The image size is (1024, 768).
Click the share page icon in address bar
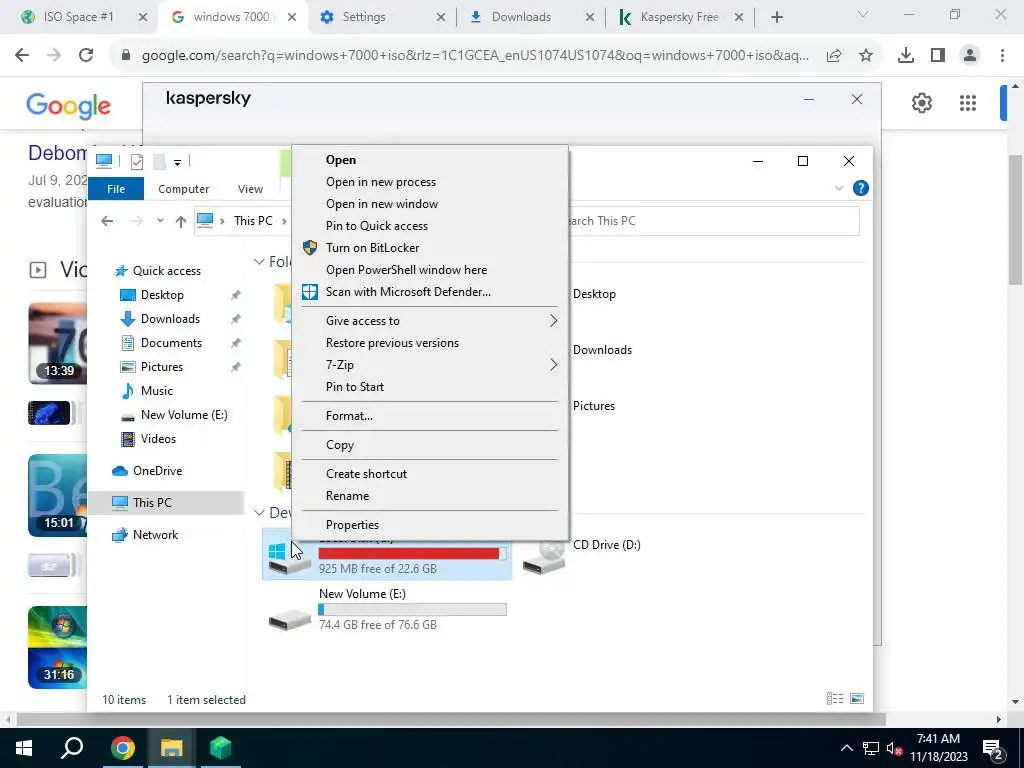click(x=834, y=56)
